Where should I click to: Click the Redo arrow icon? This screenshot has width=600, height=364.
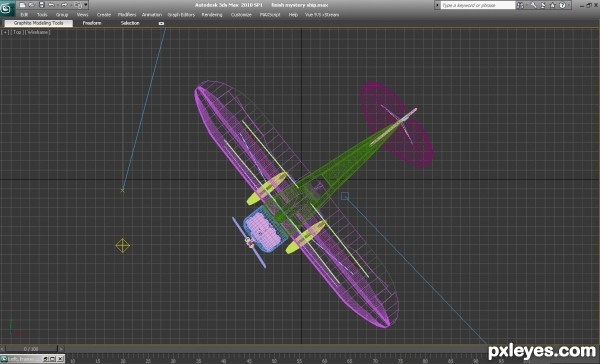(64, 5)
